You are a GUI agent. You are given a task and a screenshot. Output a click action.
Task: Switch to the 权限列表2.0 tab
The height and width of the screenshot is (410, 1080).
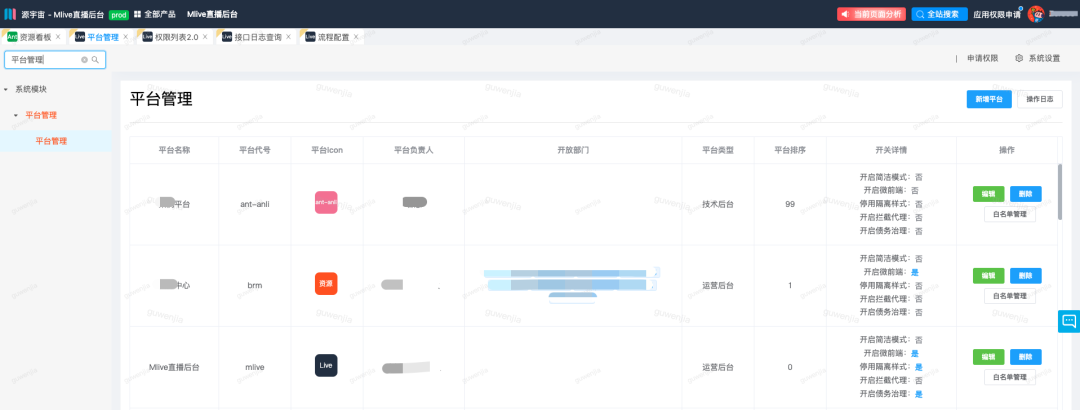click(177, 37)
